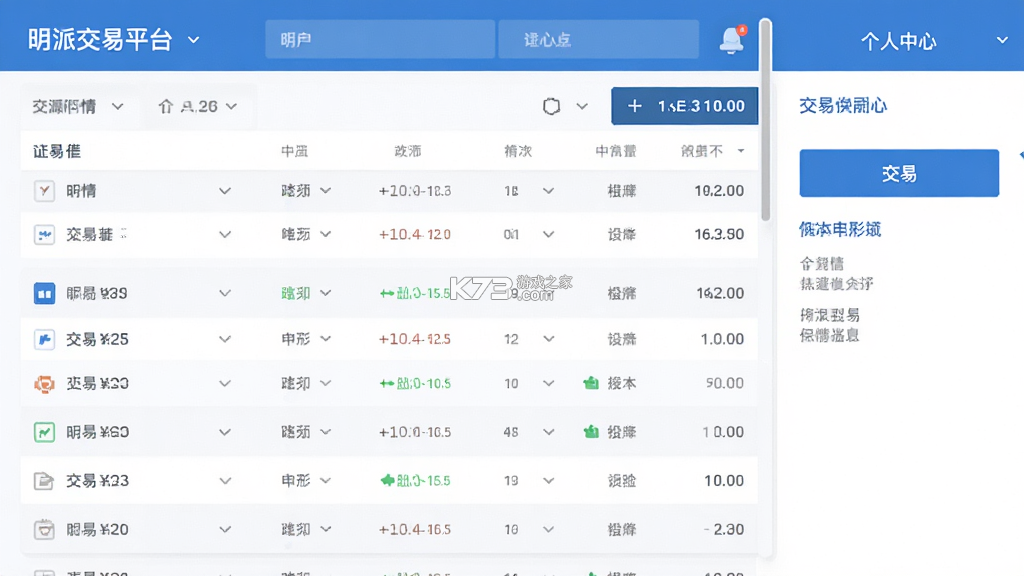Click the green change value of the 交易 ¥33 row
Screen dimensions: 1024x576
[x=415, y=481]
